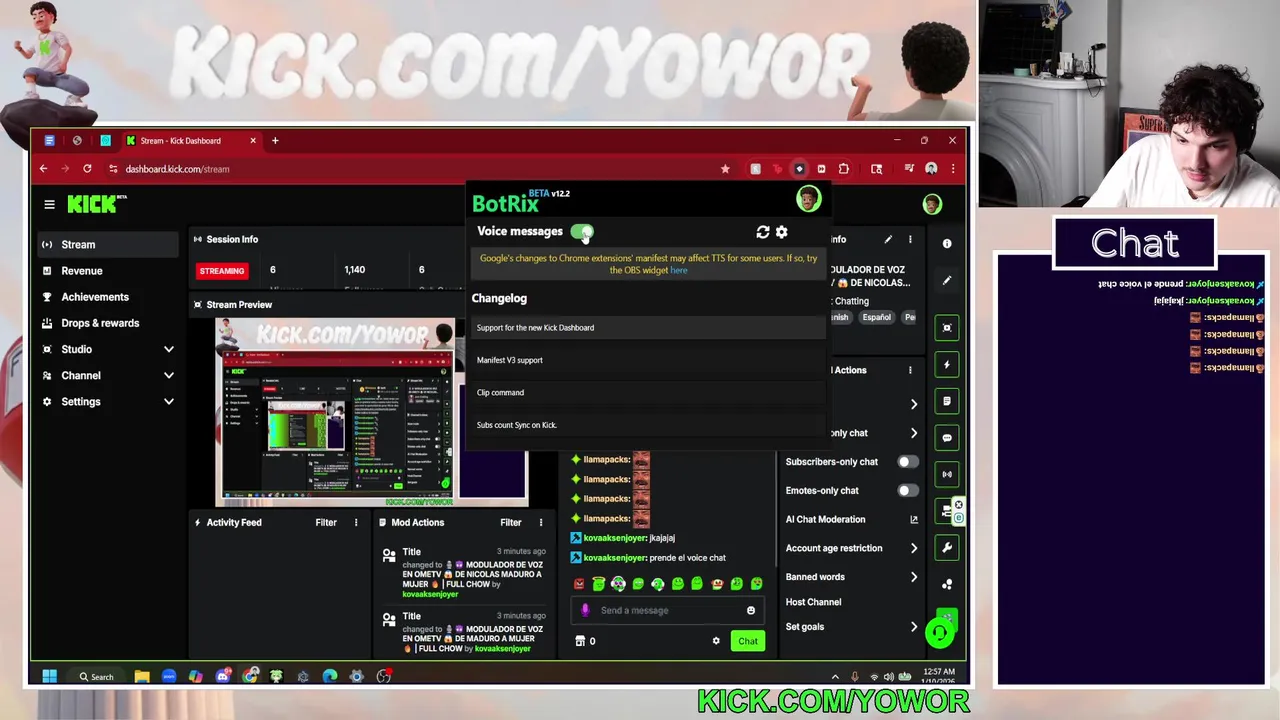Click the lightning bolt icon in right rail

click(x=947, y=365)
